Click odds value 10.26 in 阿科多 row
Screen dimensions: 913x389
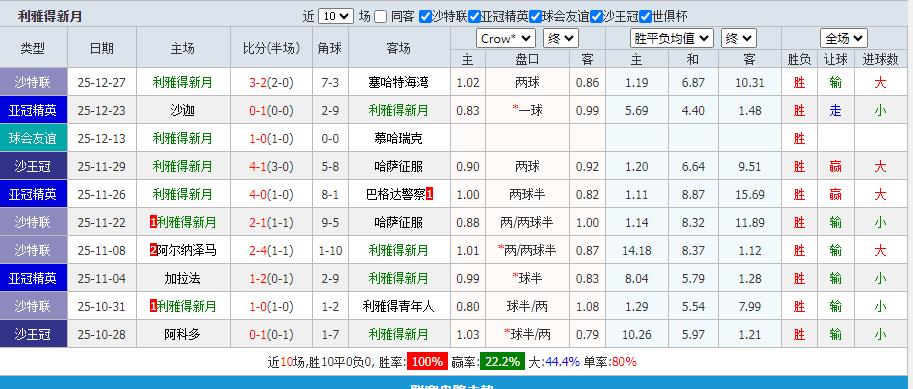pos(636,334)
